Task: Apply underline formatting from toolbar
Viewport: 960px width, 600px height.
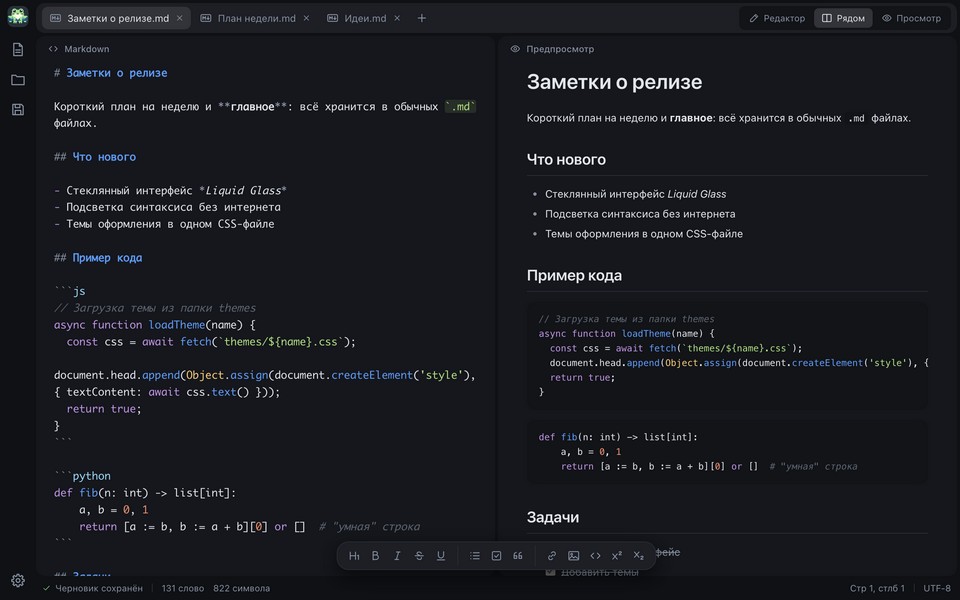Action: (x=440, y=556)
